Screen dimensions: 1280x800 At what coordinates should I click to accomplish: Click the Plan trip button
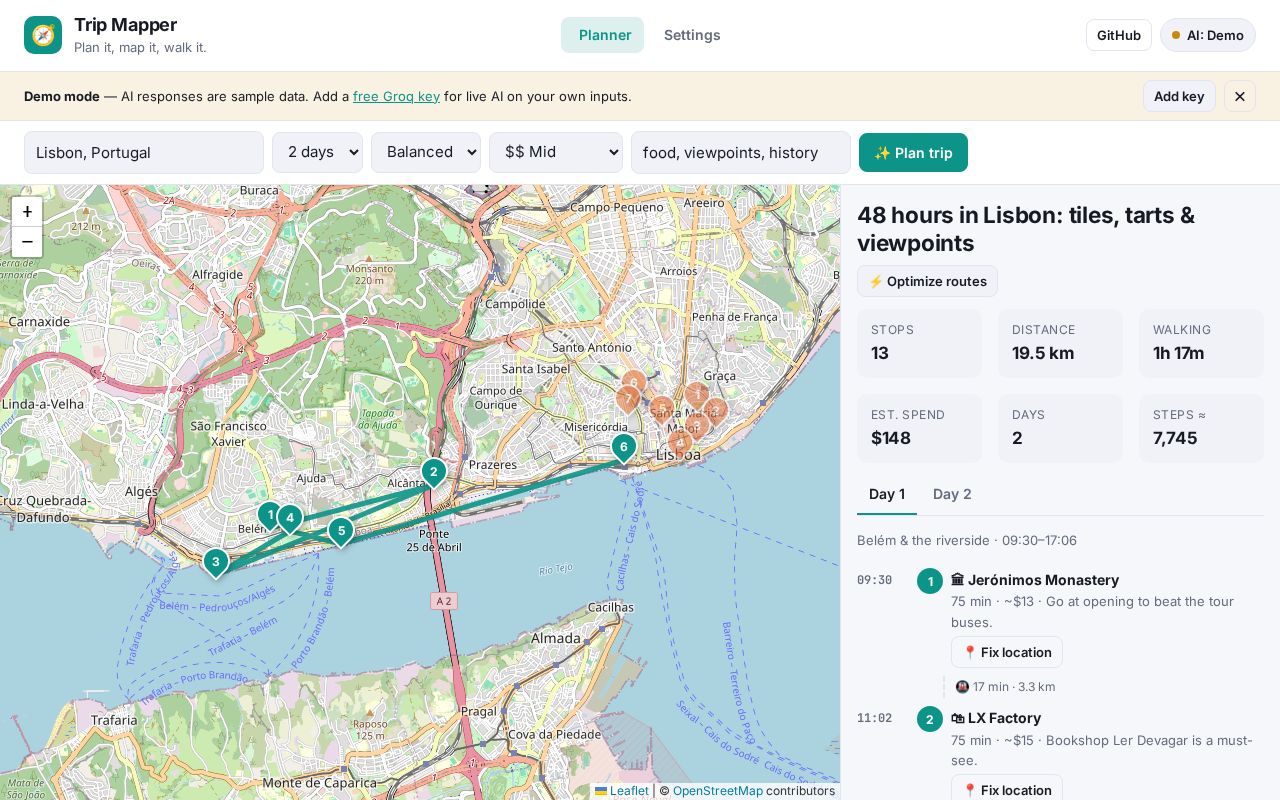(913, 152)
